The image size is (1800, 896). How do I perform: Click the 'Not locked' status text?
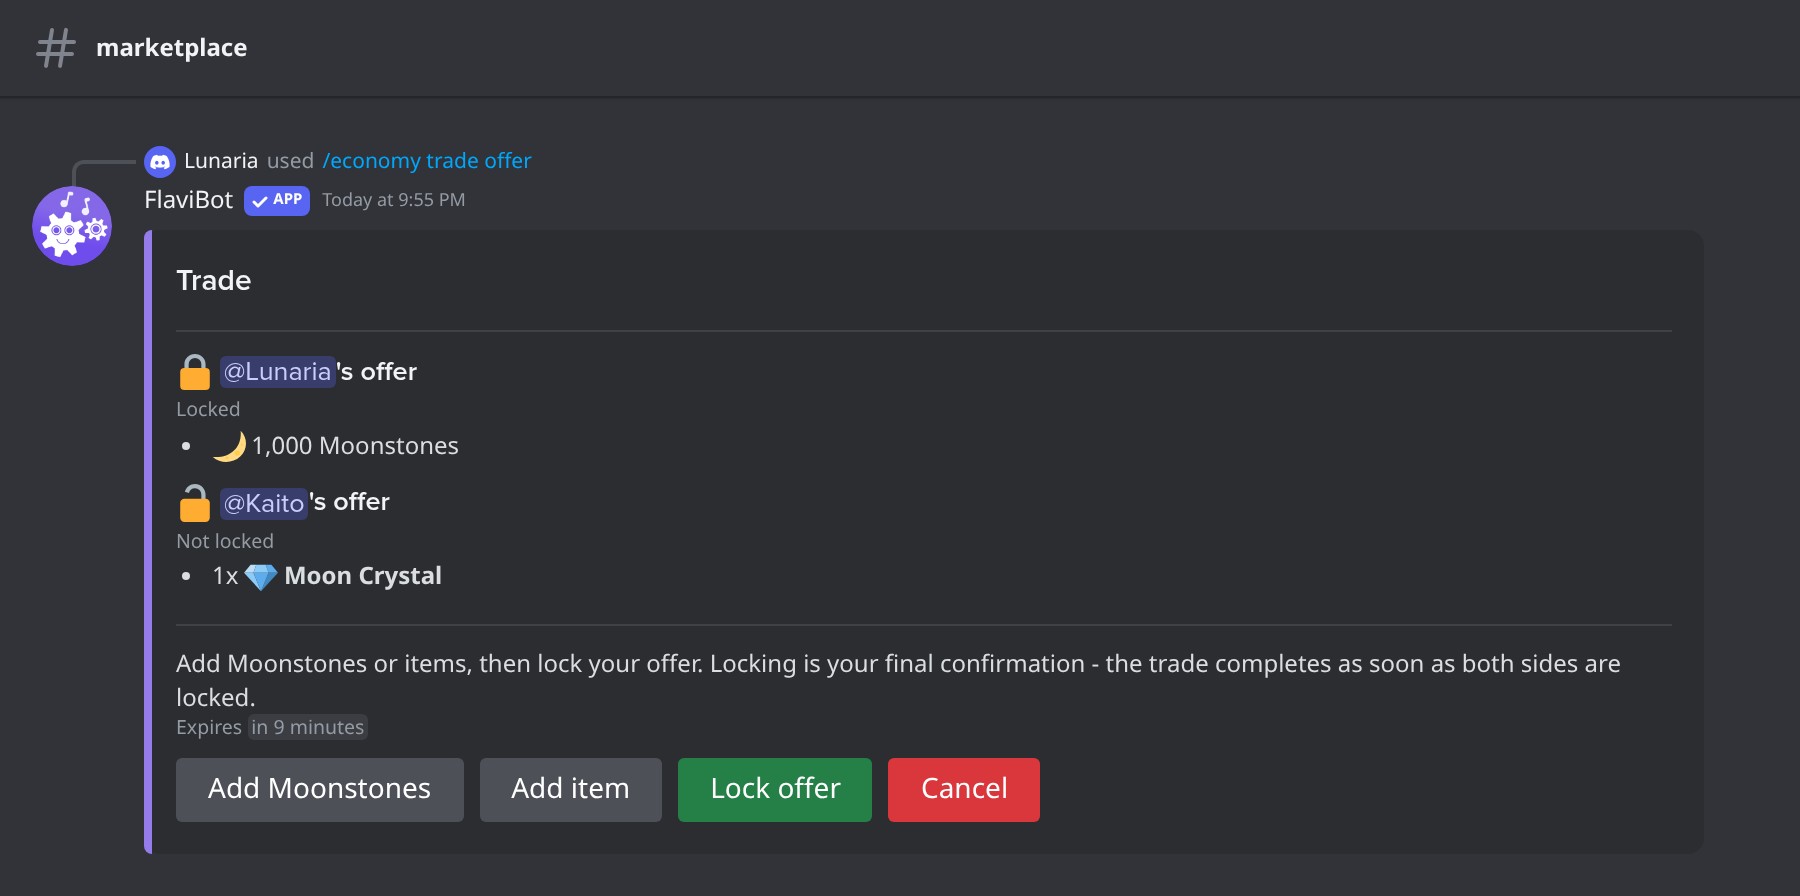[225, 541]
